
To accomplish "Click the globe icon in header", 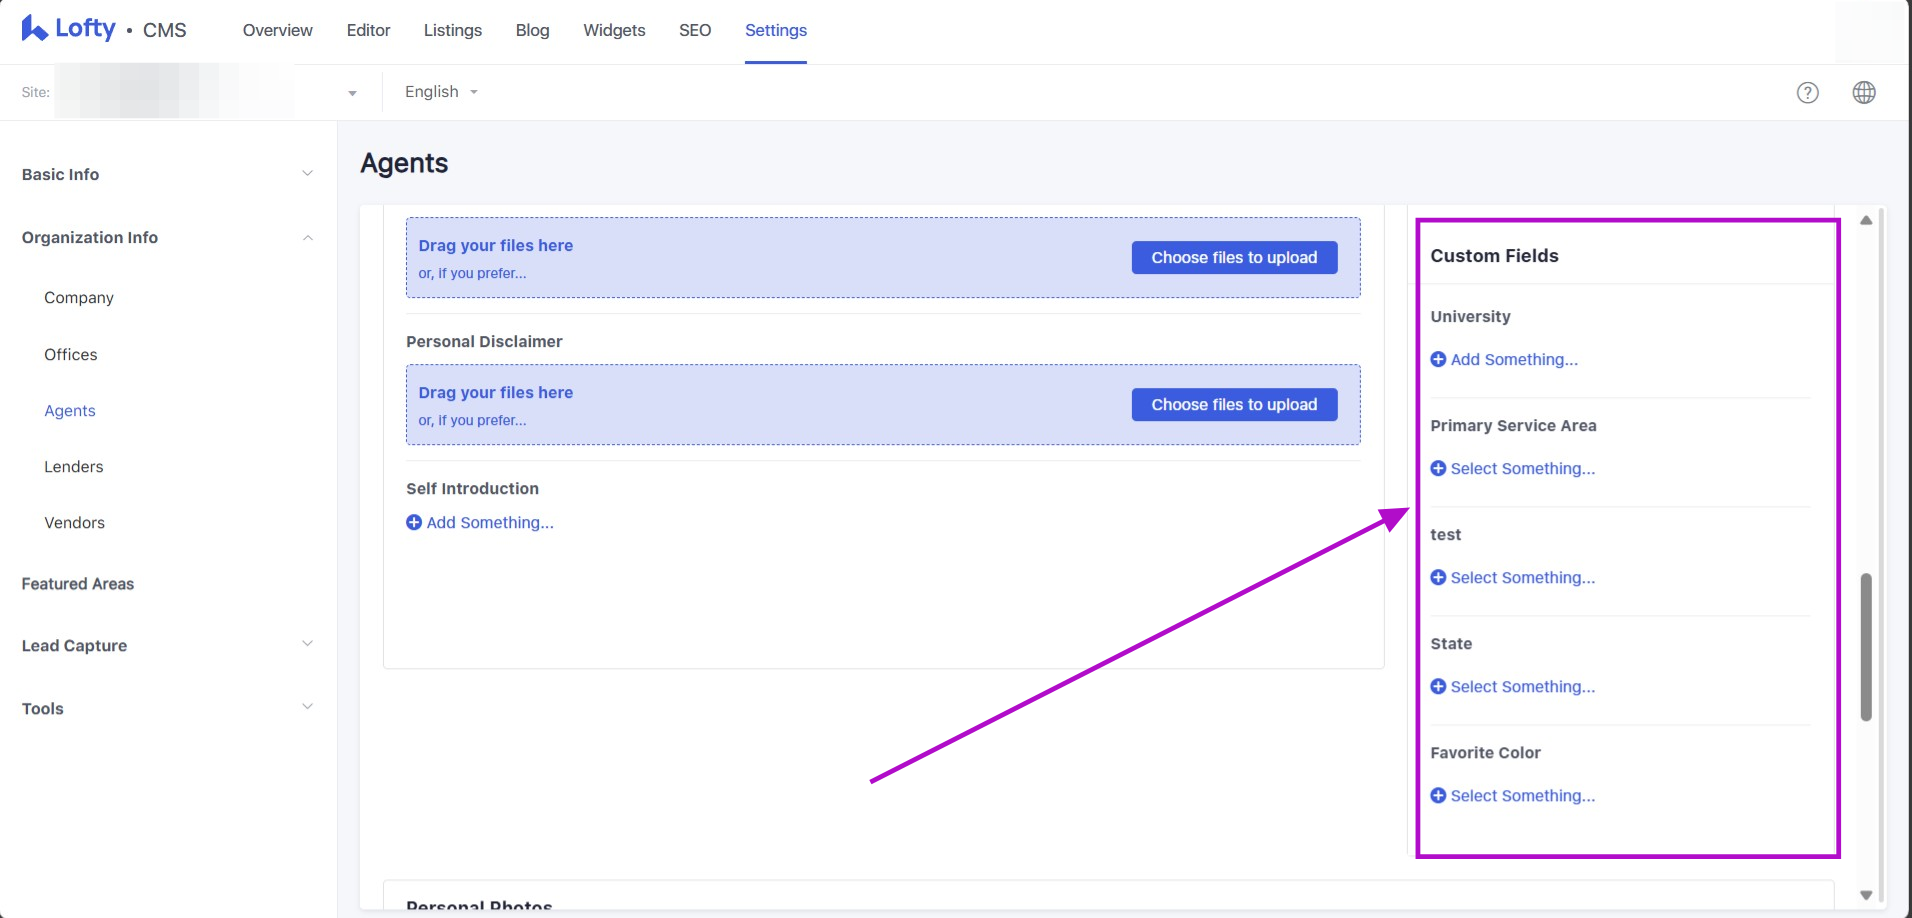I will pos(1863,93).
